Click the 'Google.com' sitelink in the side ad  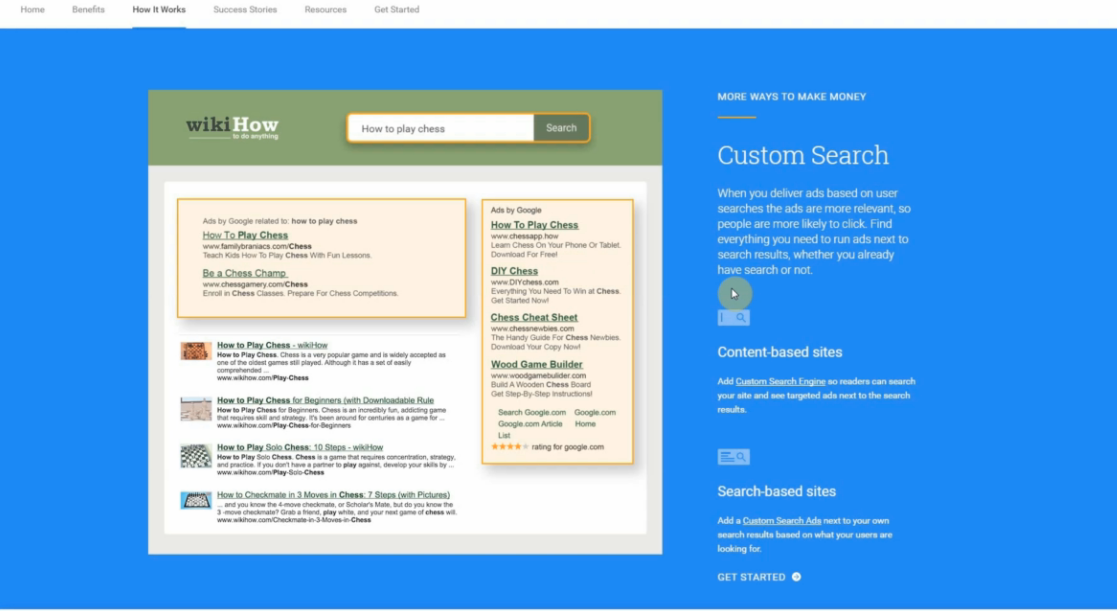coord(595,412)
